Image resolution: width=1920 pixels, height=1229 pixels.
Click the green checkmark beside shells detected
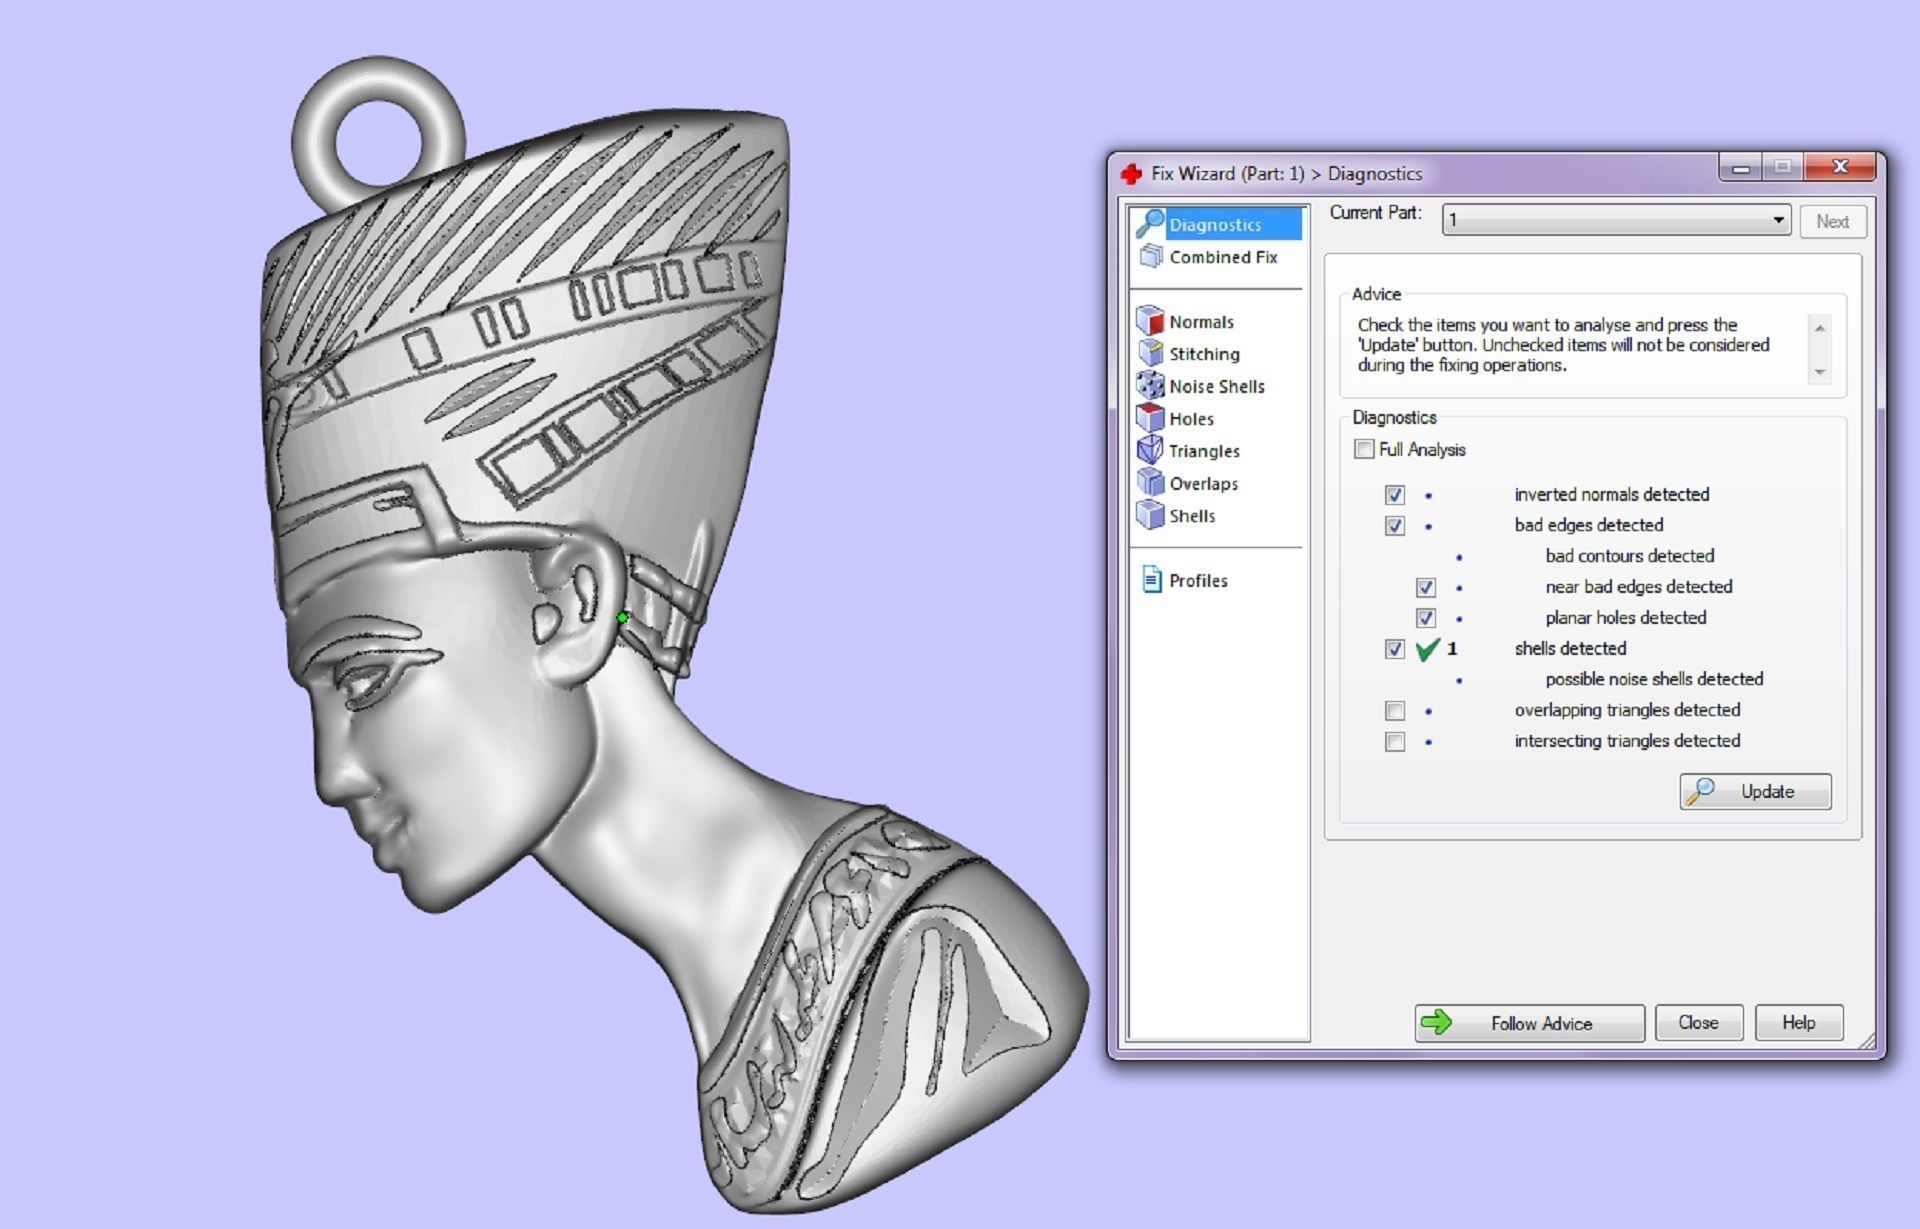tap(1427, 650)
